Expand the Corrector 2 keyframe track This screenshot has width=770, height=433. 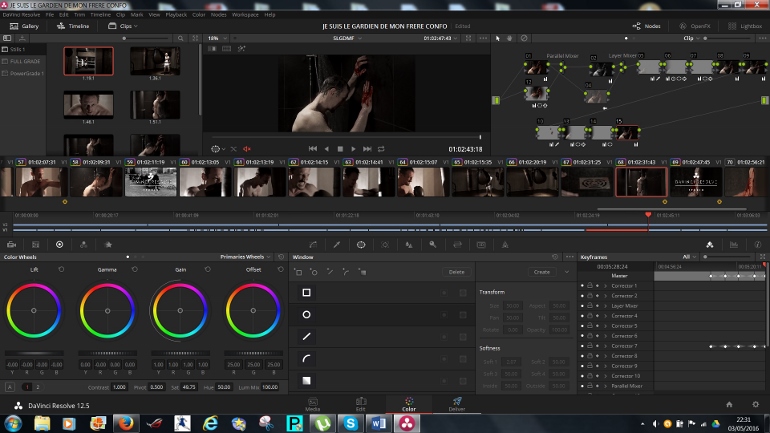pyautogui.click(x=605, y=296)
